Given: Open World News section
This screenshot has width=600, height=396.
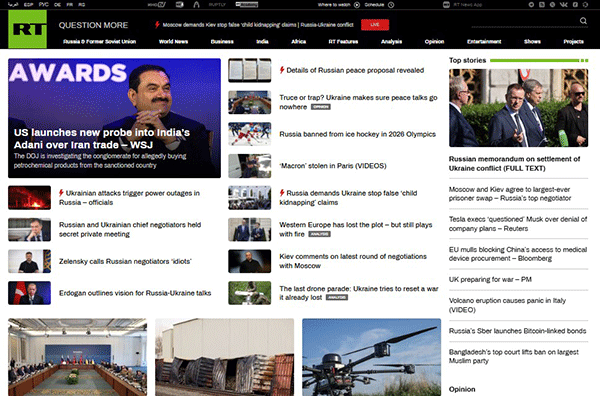Looking at the screenshot, I should [173, 41].
